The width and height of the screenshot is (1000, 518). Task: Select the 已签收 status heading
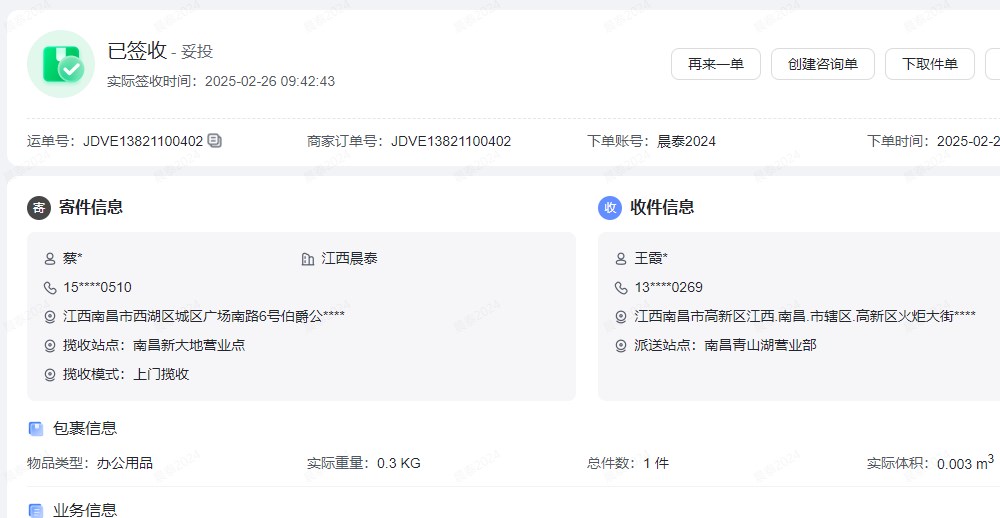[137, 50]
